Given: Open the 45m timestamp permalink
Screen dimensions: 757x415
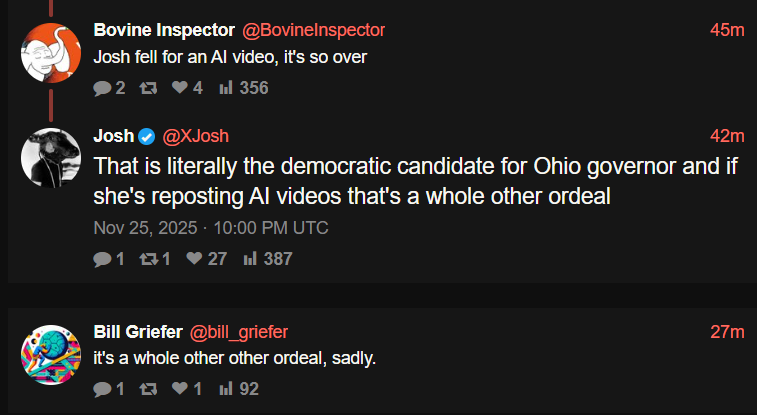Looking at the screenshot, I should pos(727,30).
